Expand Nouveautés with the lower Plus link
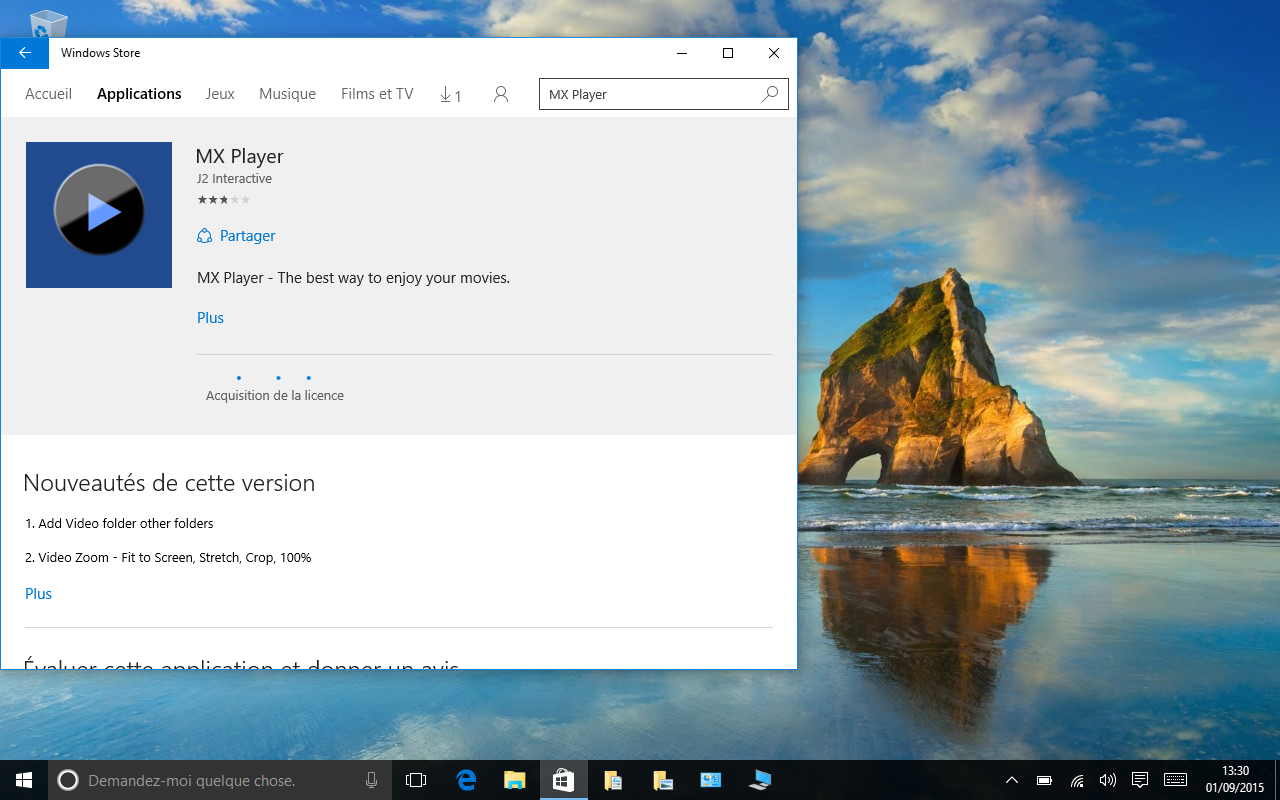The image size is (1280, 800). 38,594
